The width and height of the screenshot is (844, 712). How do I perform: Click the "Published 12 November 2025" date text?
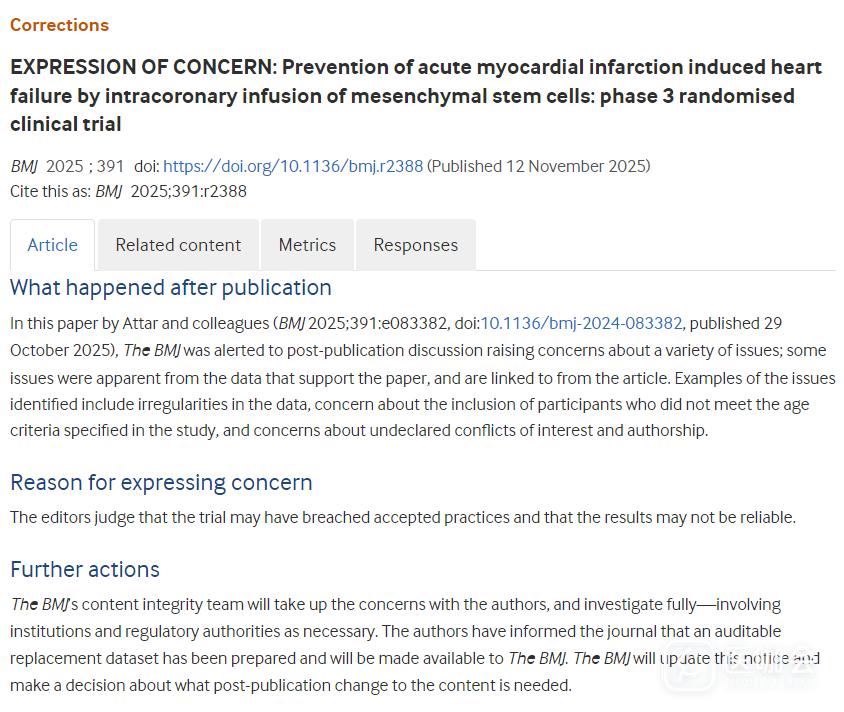(x=540, y=166)
